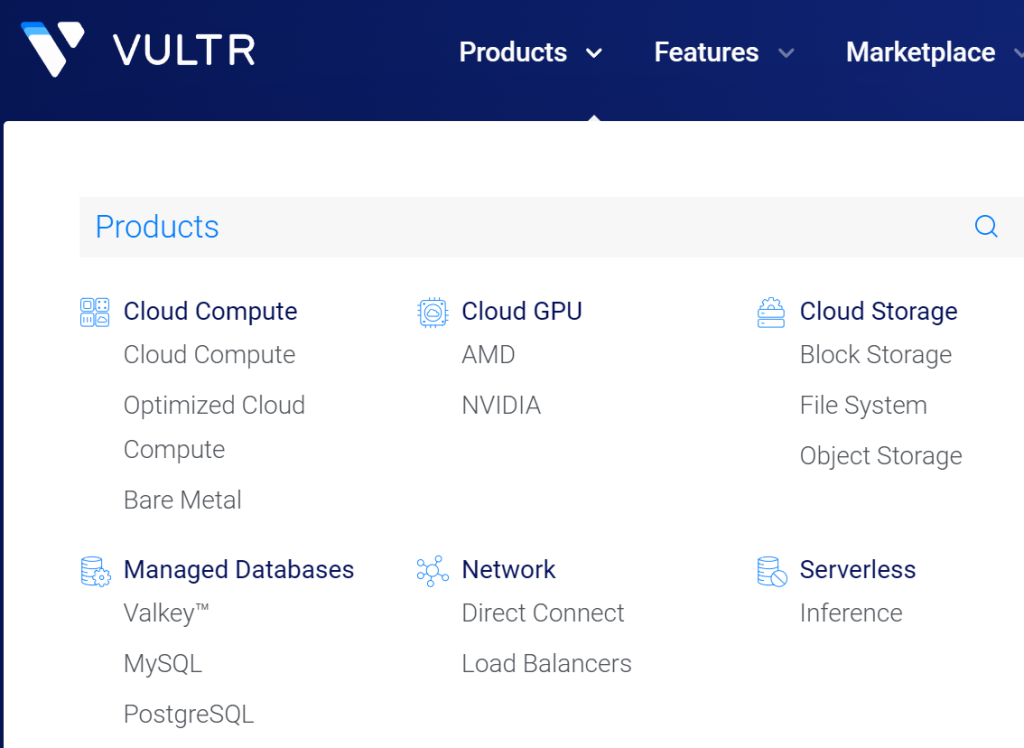This screenshot has height=748, width=1024.
Task: Open the Network heading link
Action: pos(509,570)
